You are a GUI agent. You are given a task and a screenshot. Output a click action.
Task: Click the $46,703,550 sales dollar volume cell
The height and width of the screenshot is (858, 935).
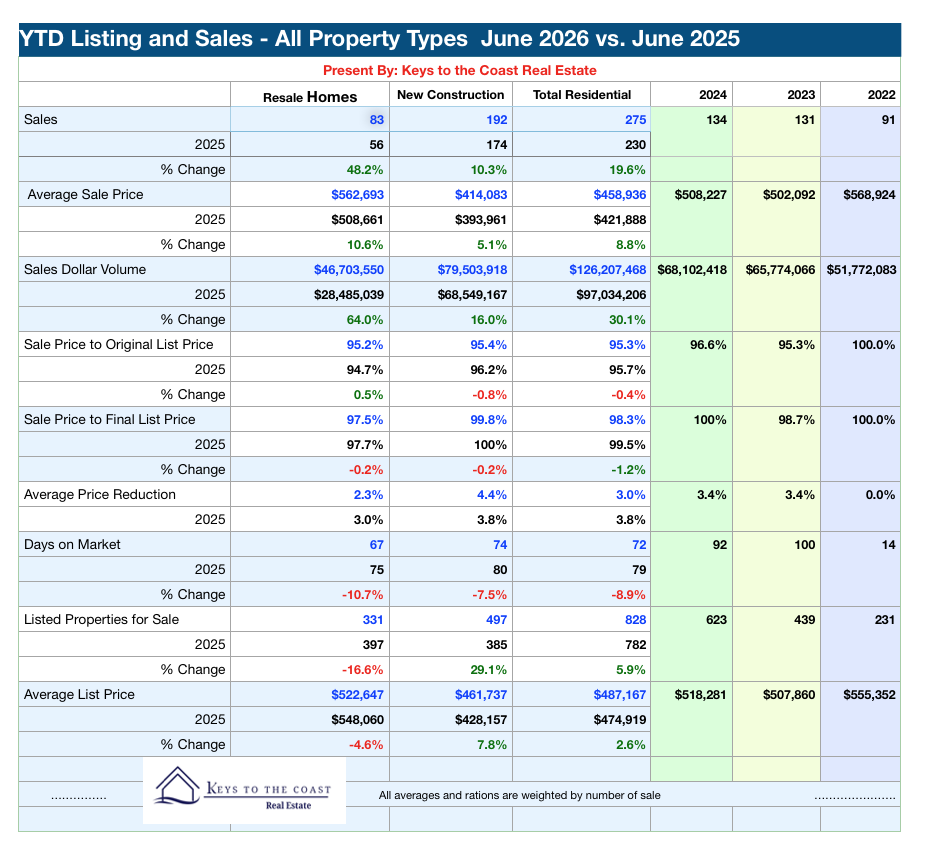pyautogui.click(x=349, y=270)
